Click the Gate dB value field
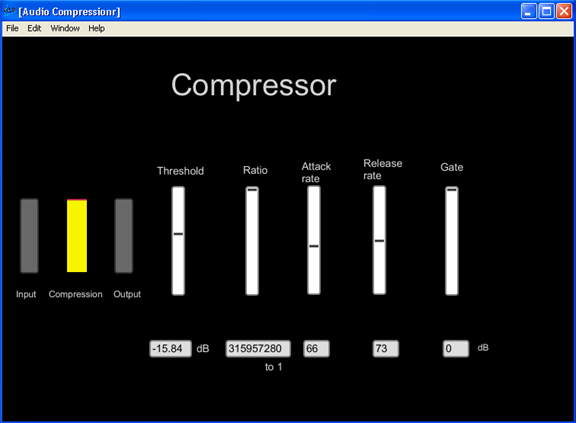Screen dimensions: 576x423 [456, 348]
